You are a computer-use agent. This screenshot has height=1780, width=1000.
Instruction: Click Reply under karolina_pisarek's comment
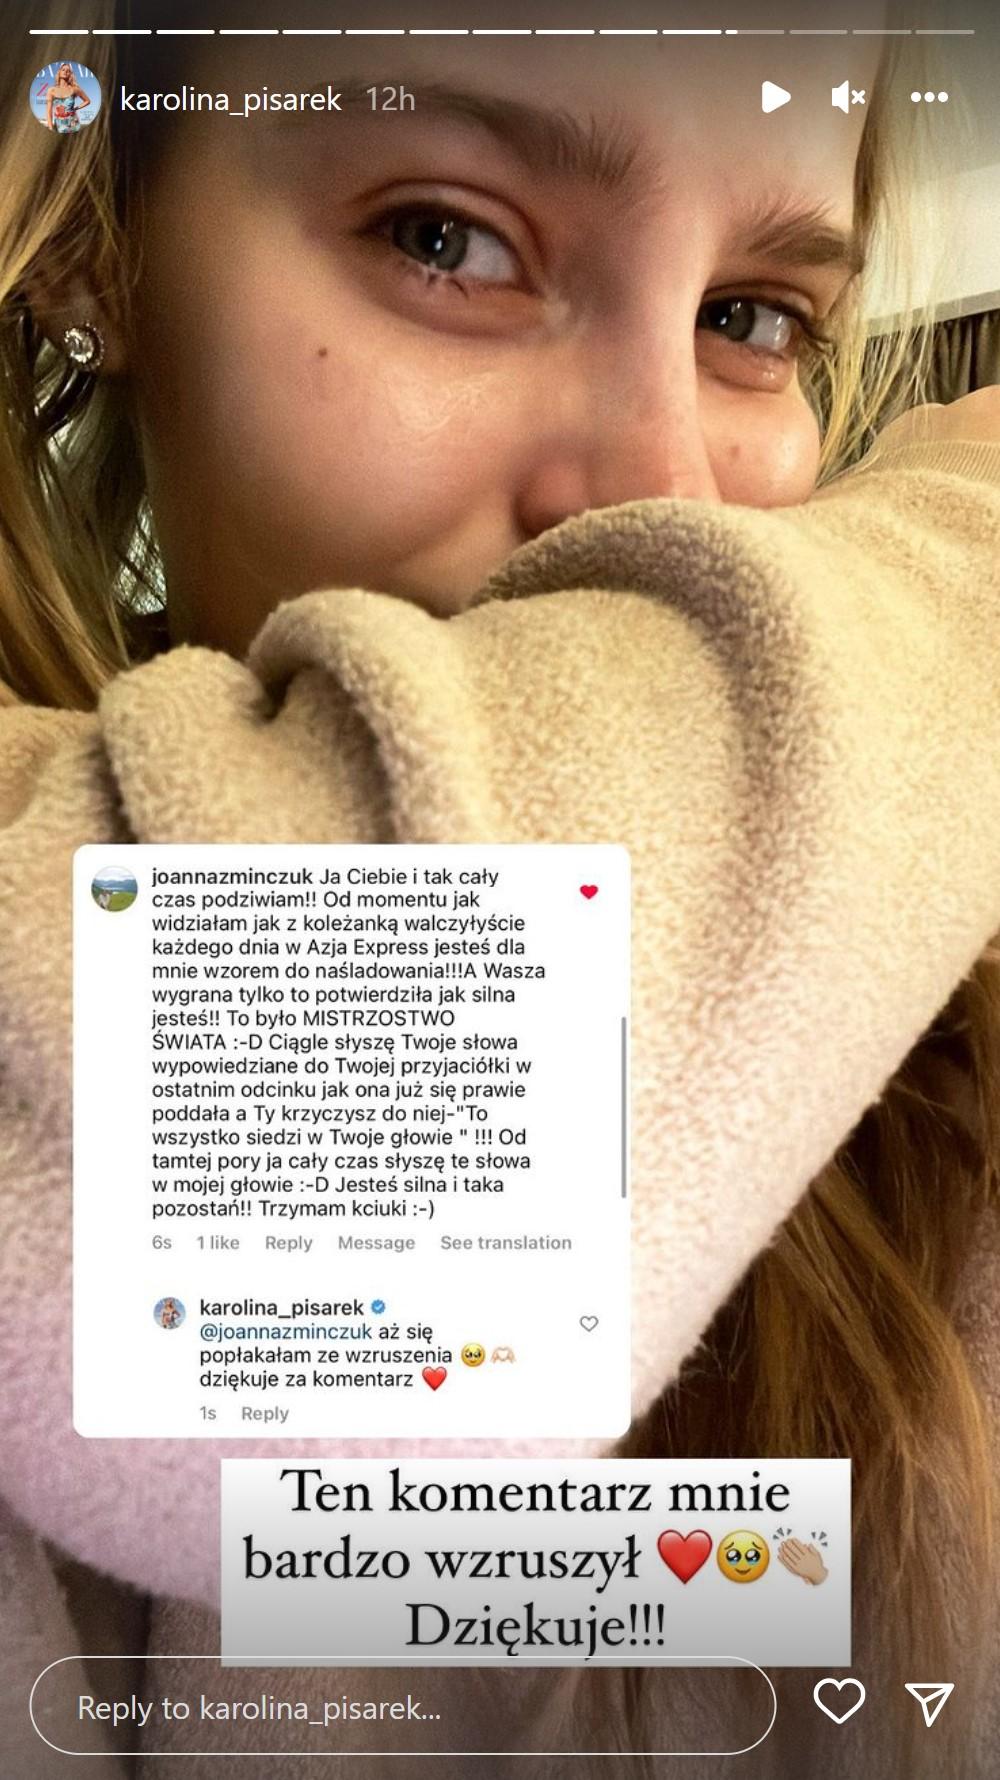point(265,1414)
